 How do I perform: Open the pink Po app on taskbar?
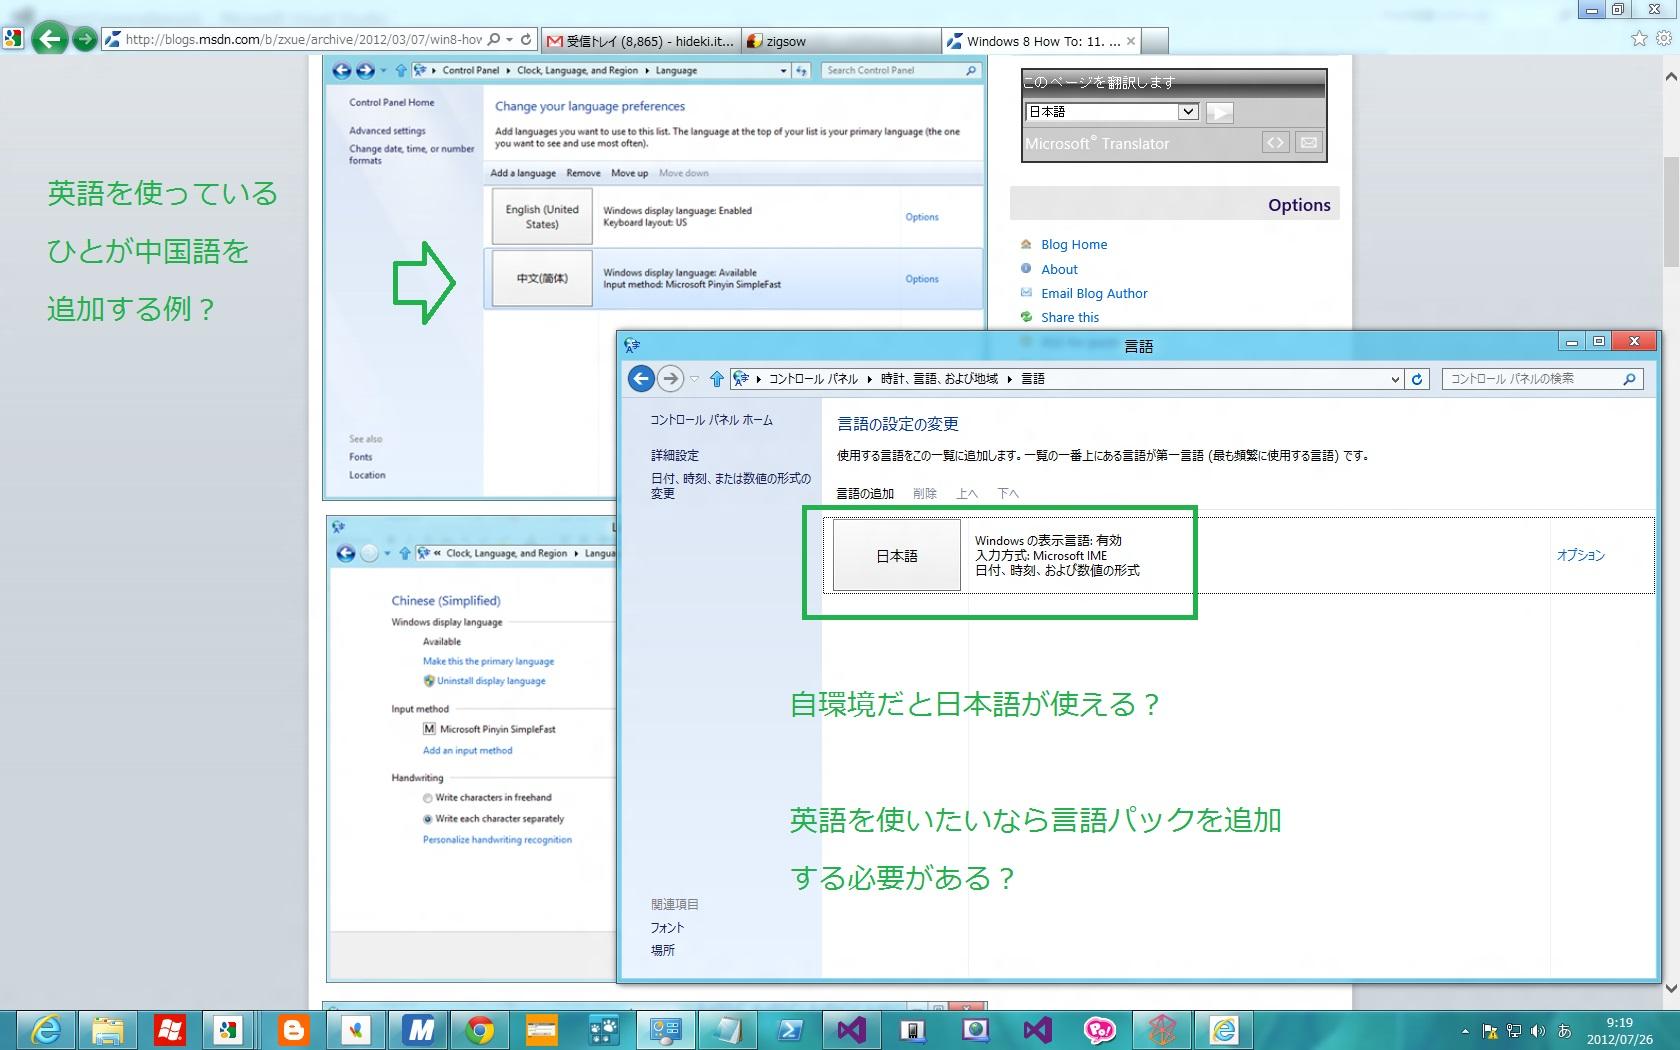[x=1100, y=1030]
